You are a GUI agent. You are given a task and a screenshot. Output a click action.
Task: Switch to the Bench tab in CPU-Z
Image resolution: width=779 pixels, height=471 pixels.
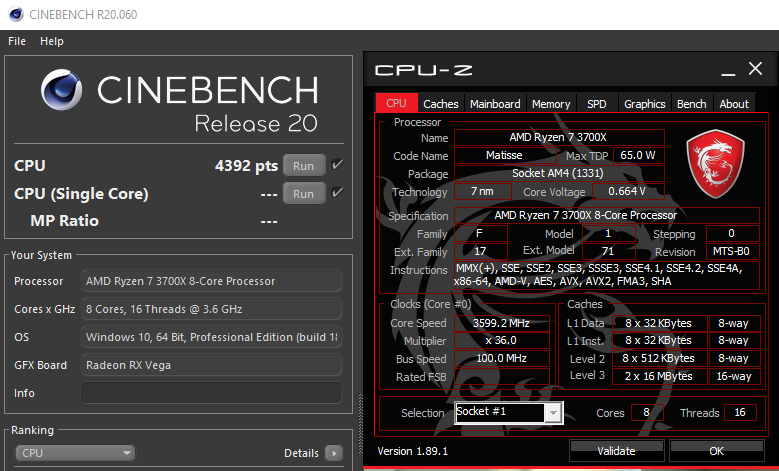692,104
